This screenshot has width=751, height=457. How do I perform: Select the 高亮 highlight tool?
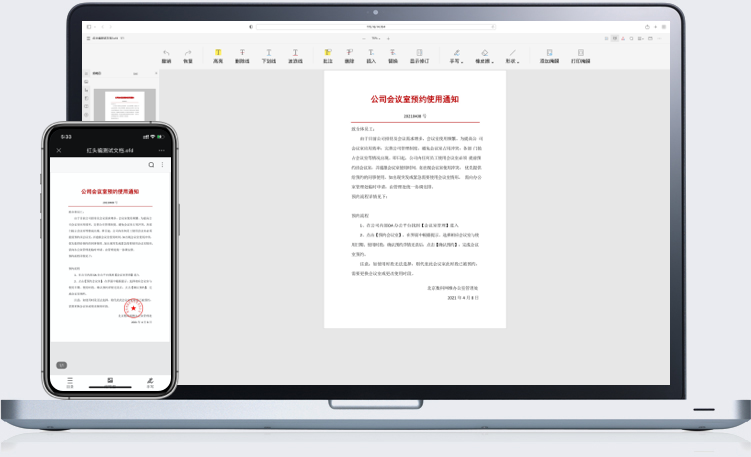coord(217,54)
